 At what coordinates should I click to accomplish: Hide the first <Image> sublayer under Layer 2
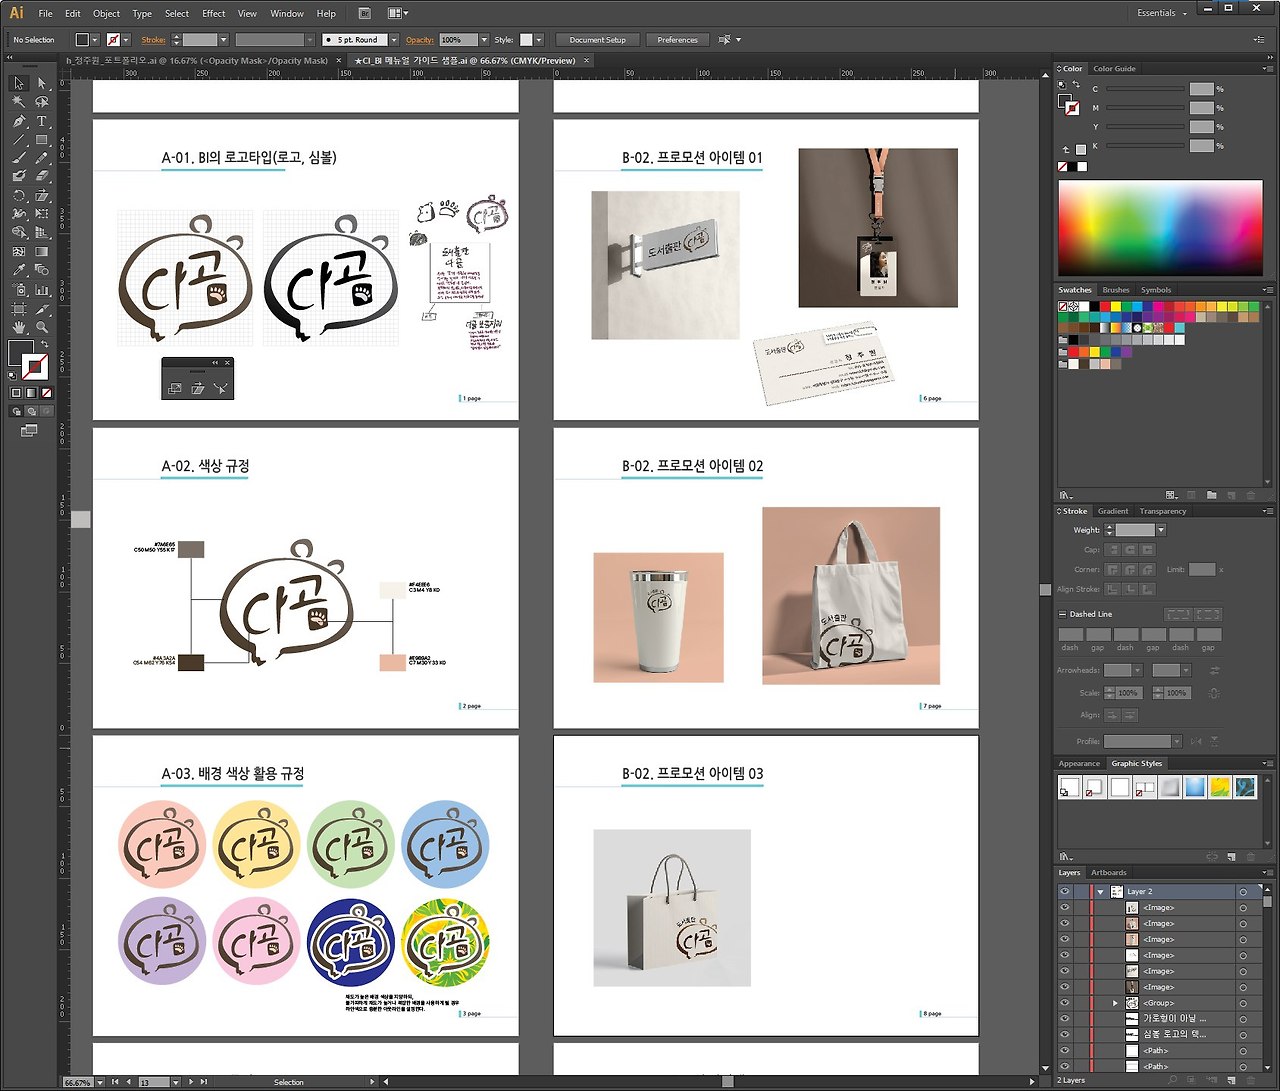(x=1064, y=908)
